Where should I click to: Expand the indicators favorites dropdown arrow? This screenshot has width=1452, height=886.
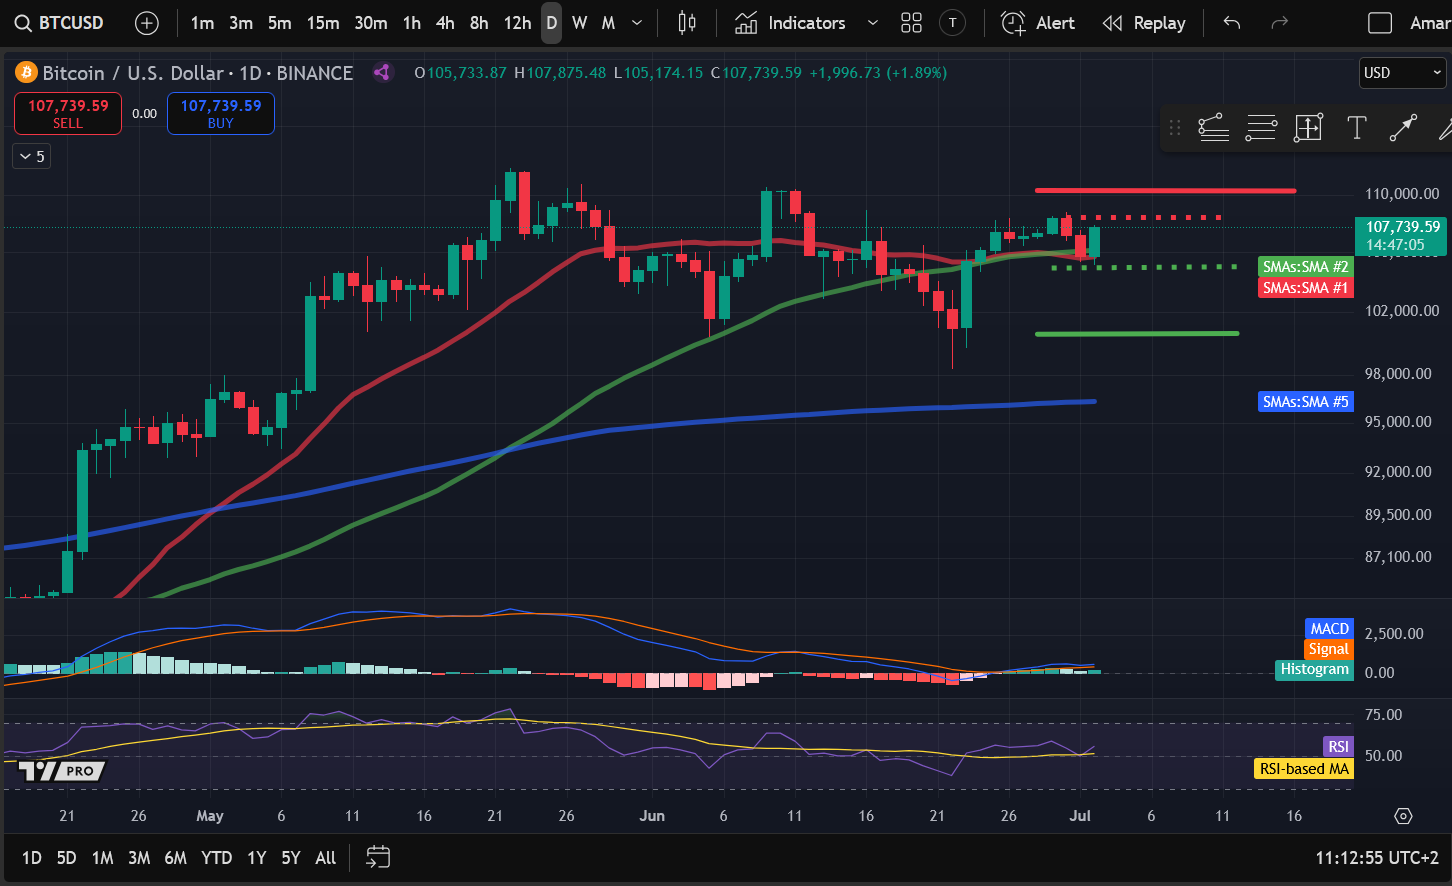[x=872, y=23]
